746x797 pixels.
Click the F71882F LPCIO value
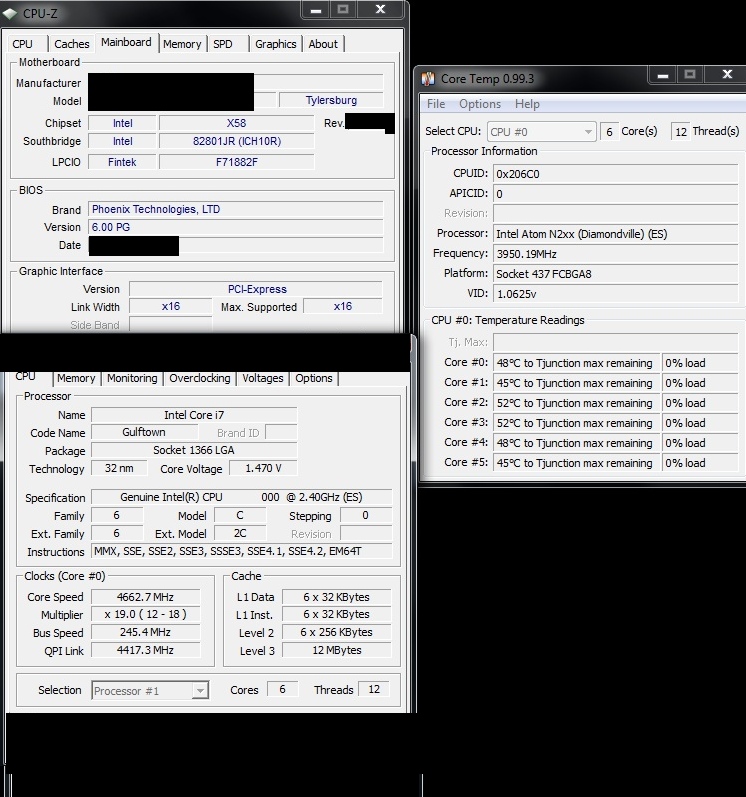click(236, 162)
